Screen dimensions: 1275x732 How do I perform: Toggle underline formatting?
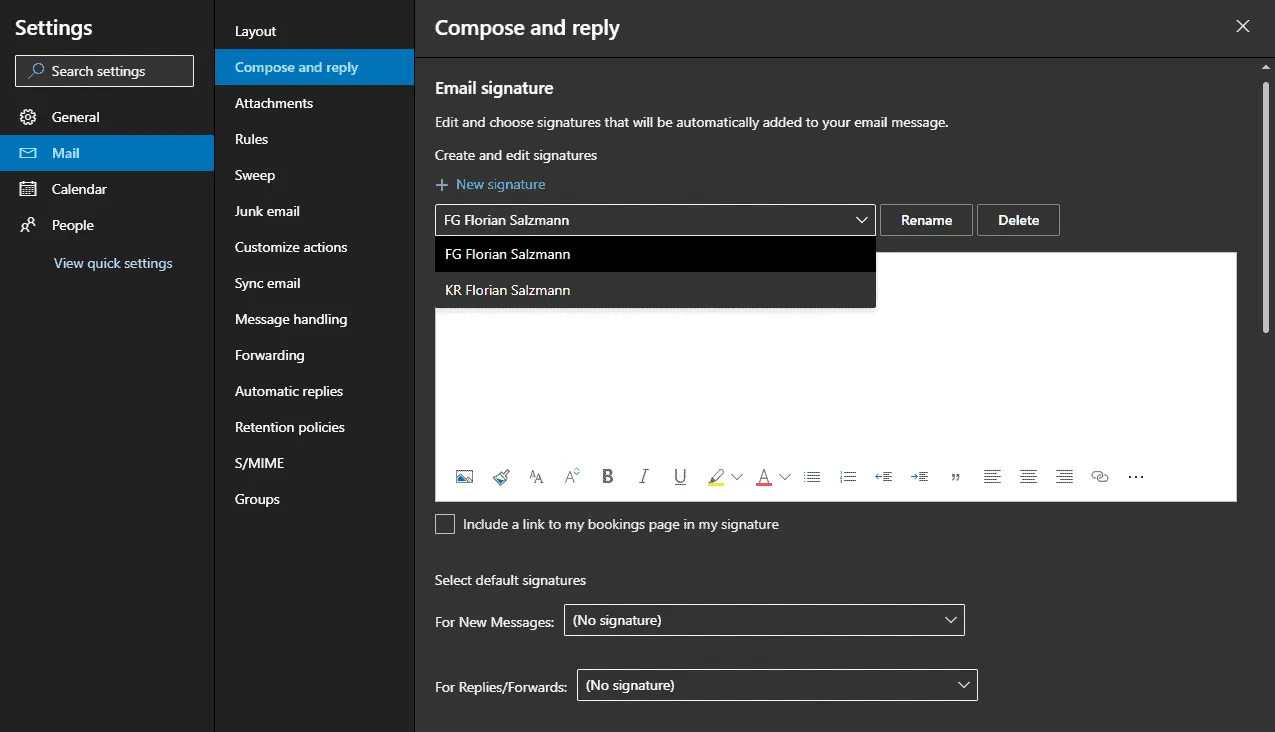click(x=680, y=477)
